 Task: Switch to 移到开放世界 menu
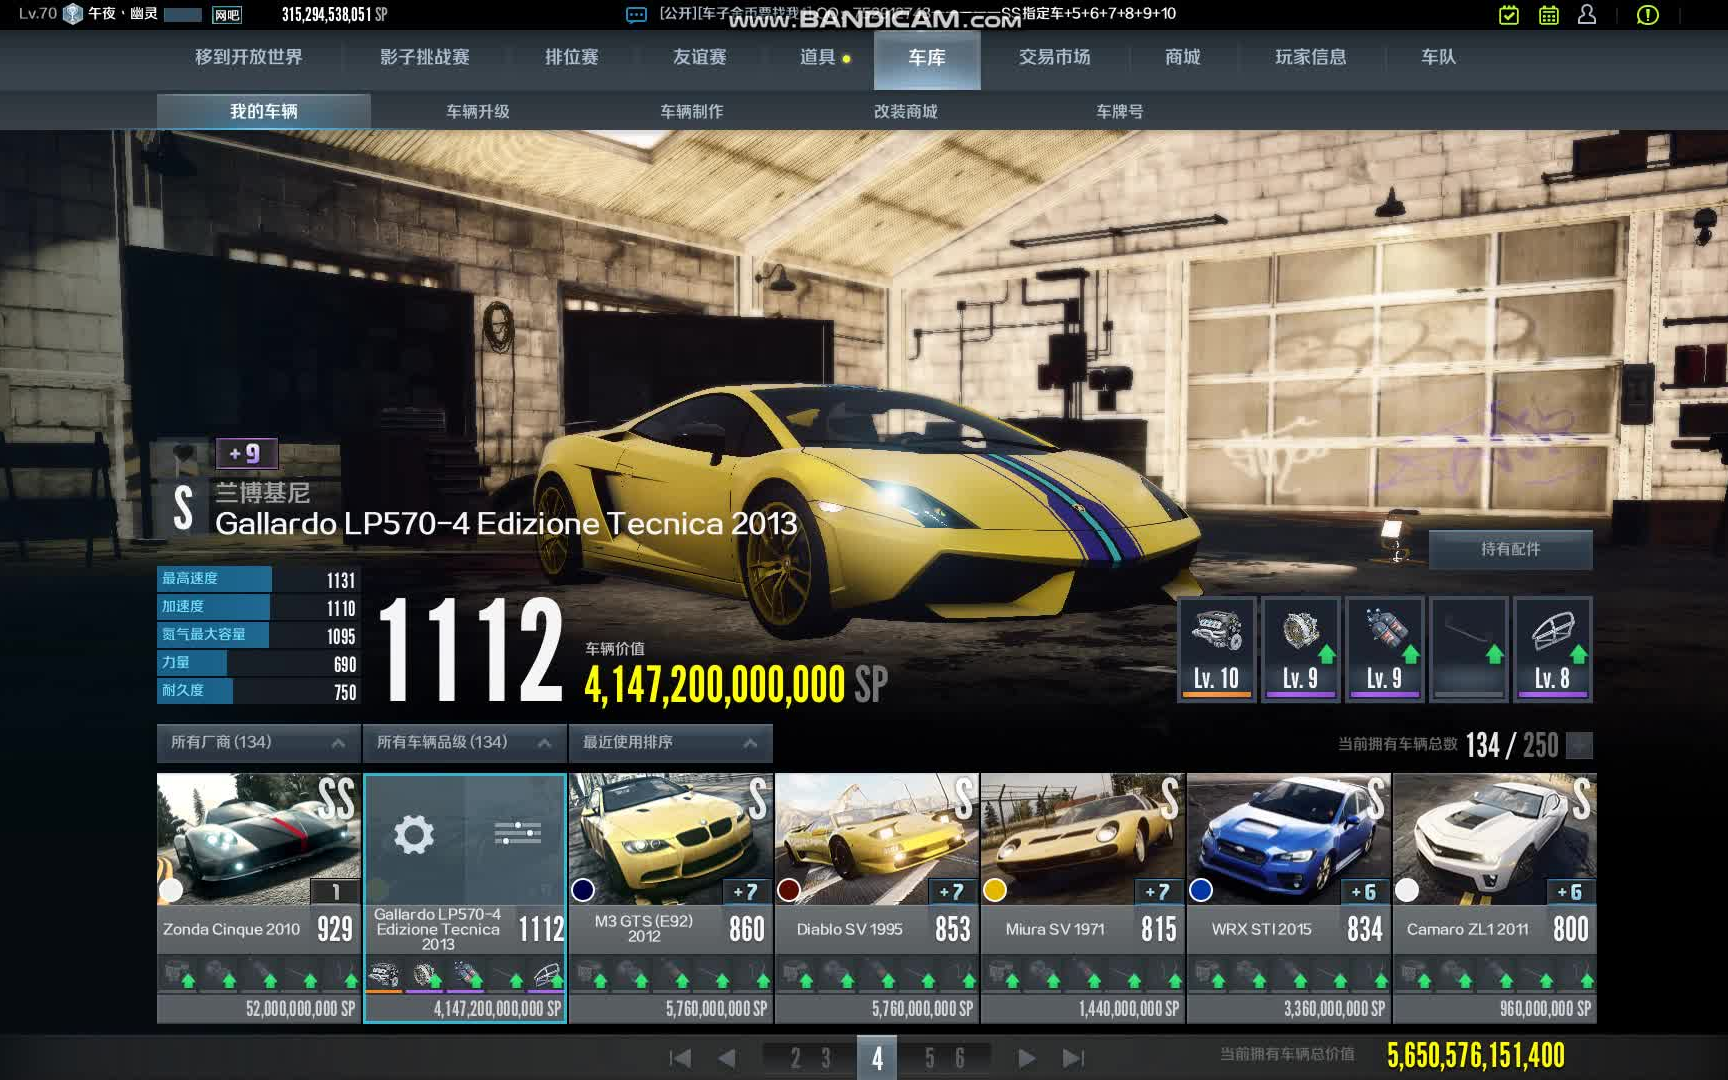249,58
